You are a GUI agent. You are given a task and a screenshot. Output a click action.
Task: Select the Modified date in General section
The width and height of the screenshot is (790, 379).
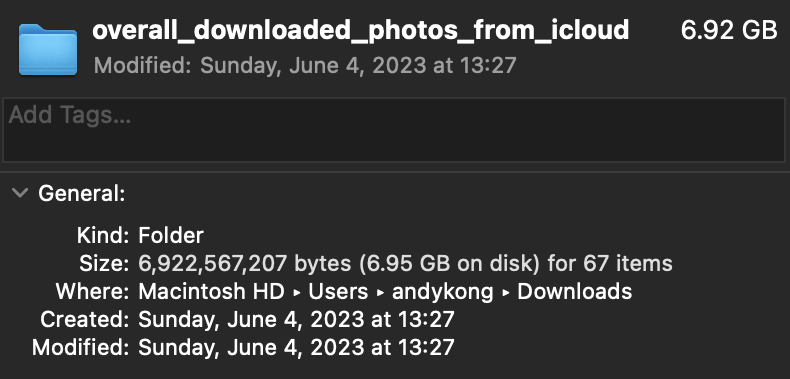pyautogui.click(x=296, y=347)
